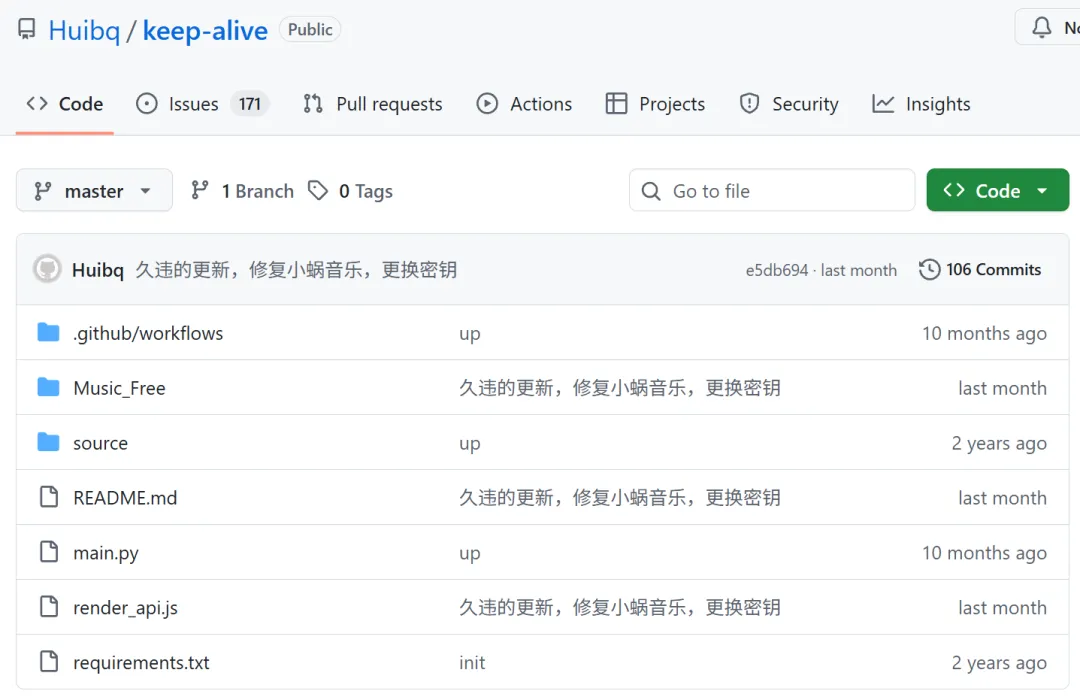1080x700 pixels.
Task: Open the keep-alive repository link
Action: coord(205,31)
